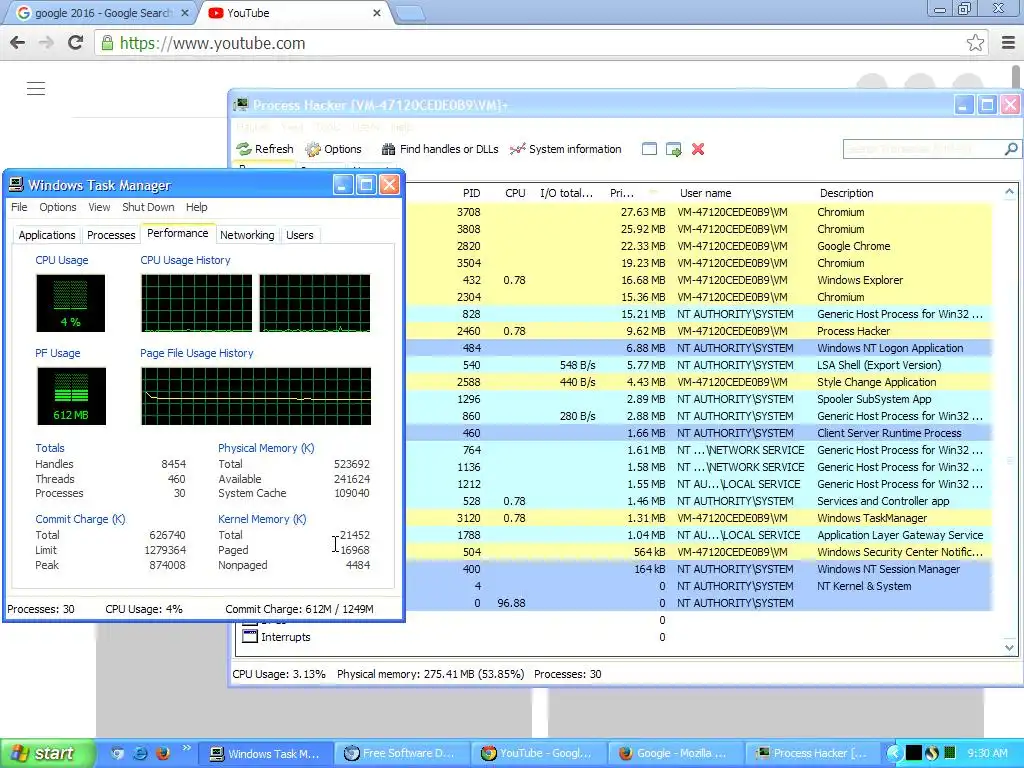Select the Windows NT Logon Application row
Screen dimensions: 1024x768
(x=697, y=348)
